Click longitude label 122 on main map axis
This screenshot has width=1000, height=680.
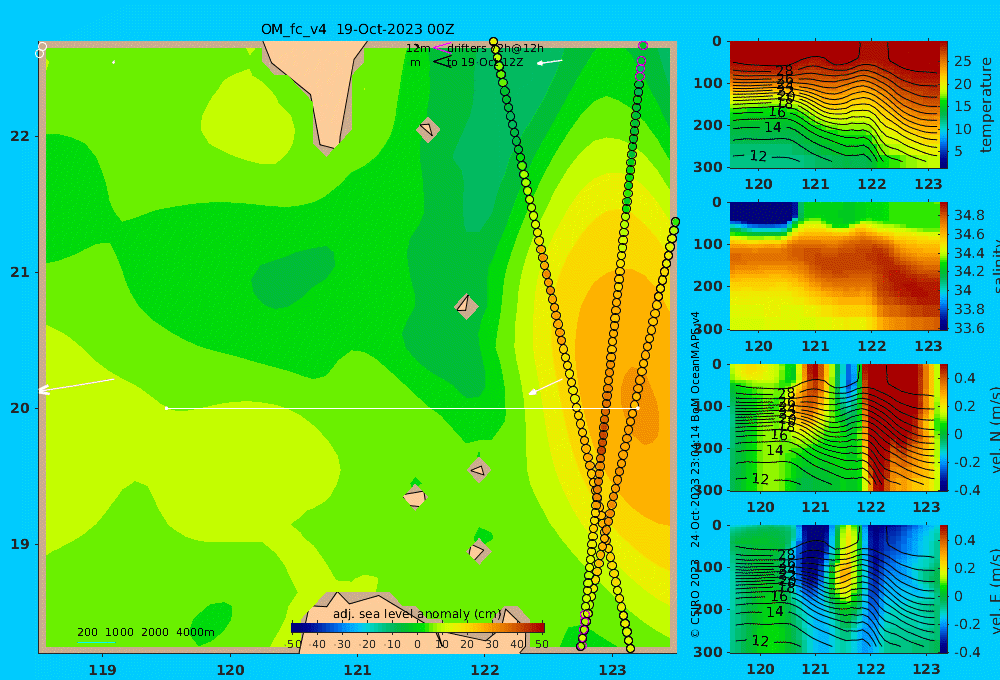point(485,670)
